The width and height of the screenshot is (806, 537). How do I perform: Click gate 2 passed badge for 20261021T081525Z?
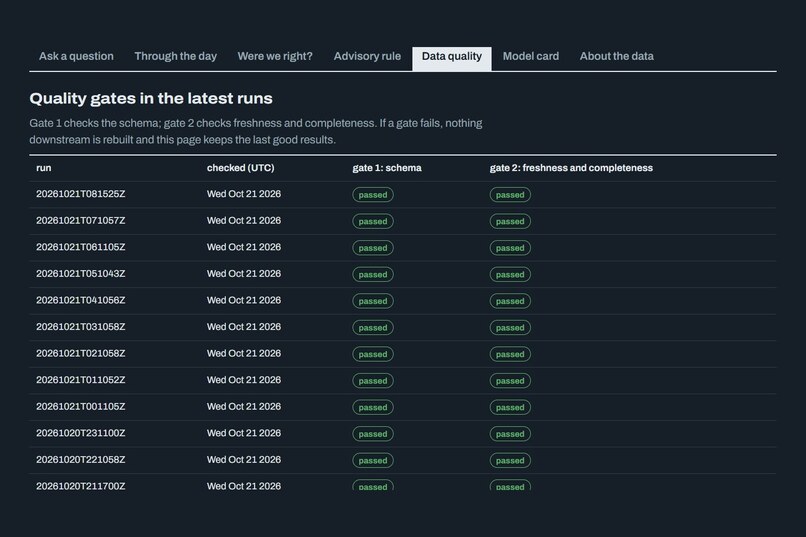point(510,195)
